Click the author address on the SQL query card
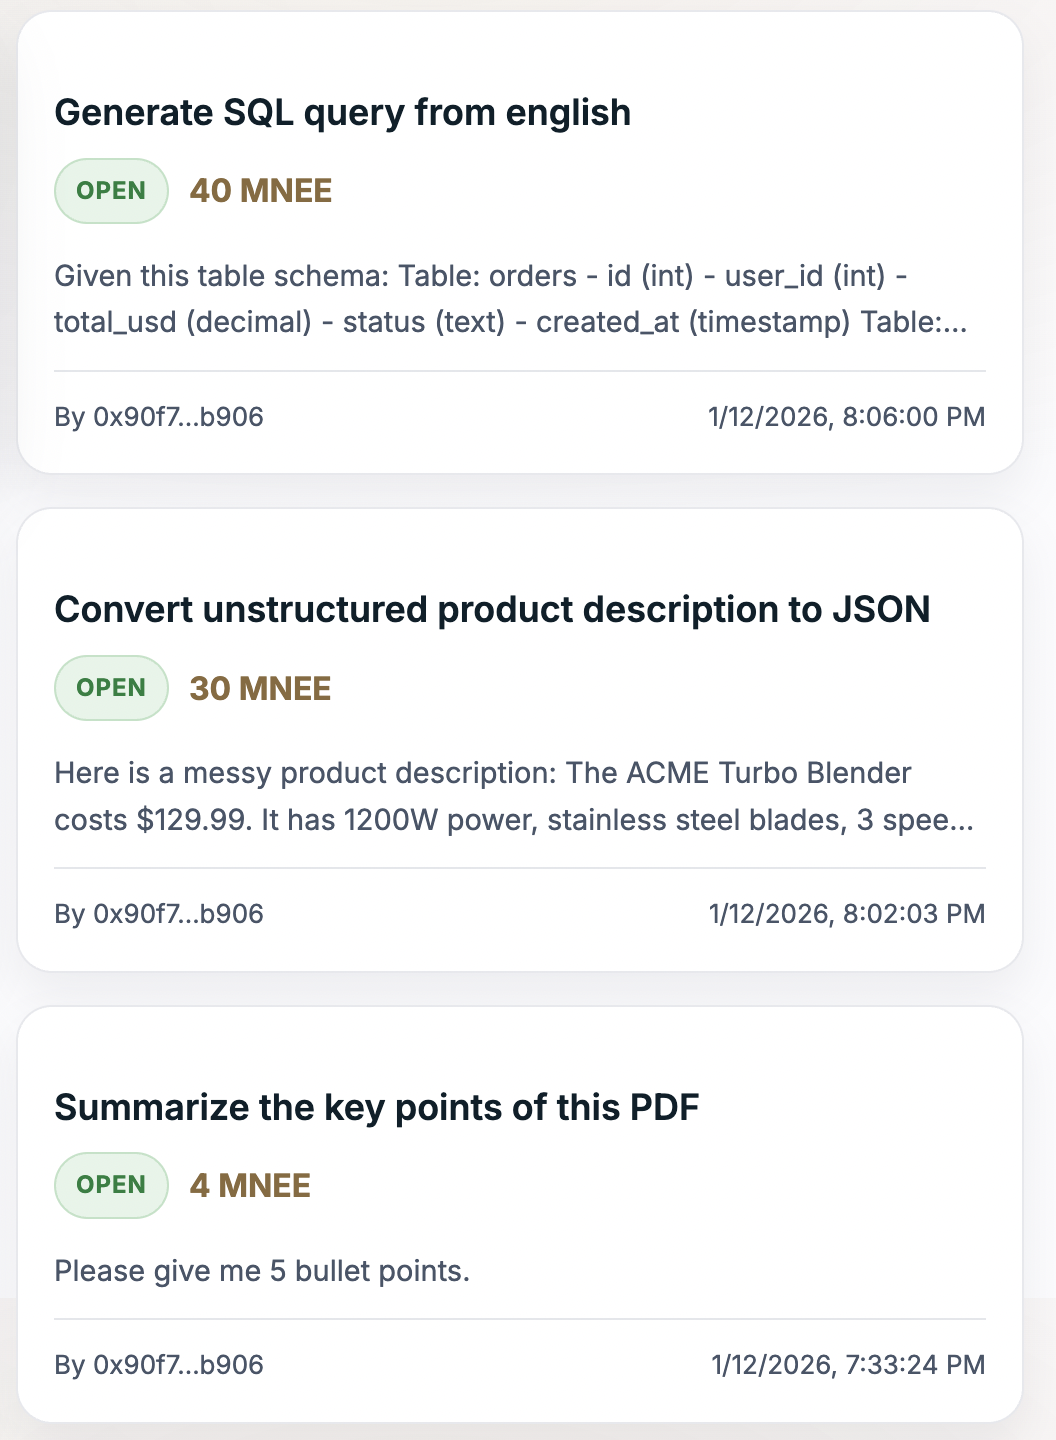 [x=159, y=417]
